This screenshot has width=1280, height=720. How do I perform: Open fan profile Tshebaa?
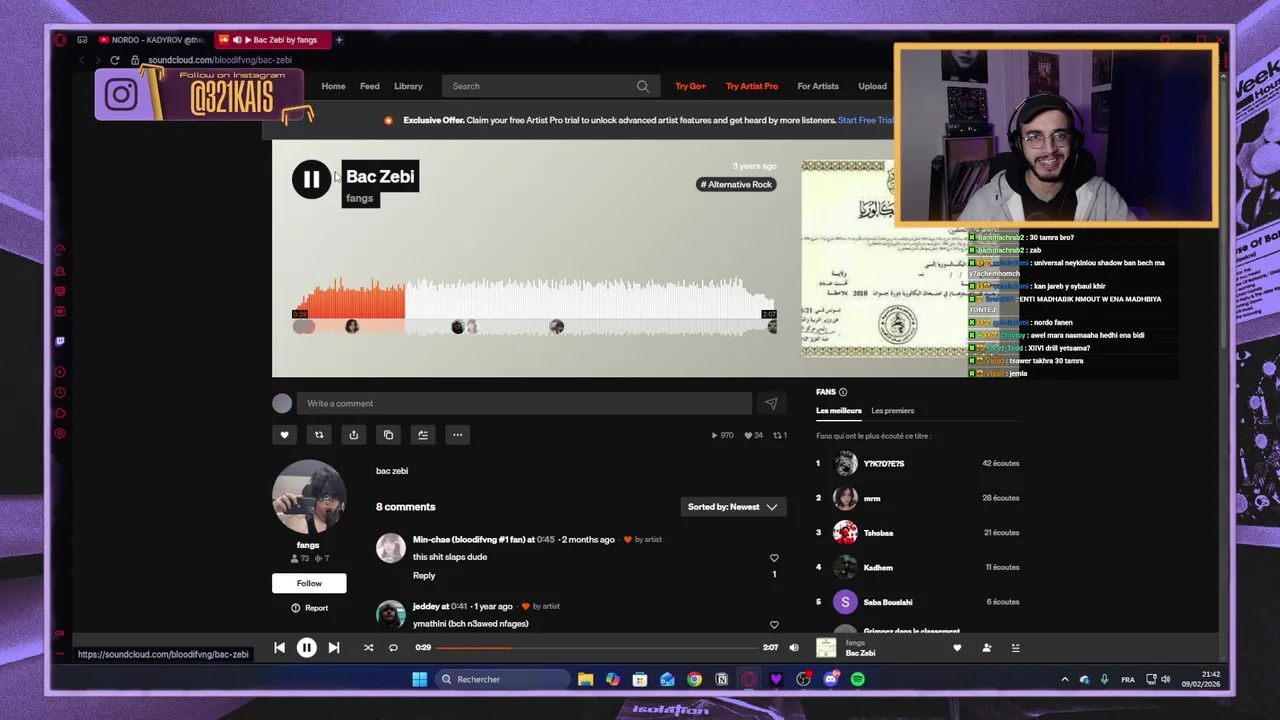pos(878,533)
